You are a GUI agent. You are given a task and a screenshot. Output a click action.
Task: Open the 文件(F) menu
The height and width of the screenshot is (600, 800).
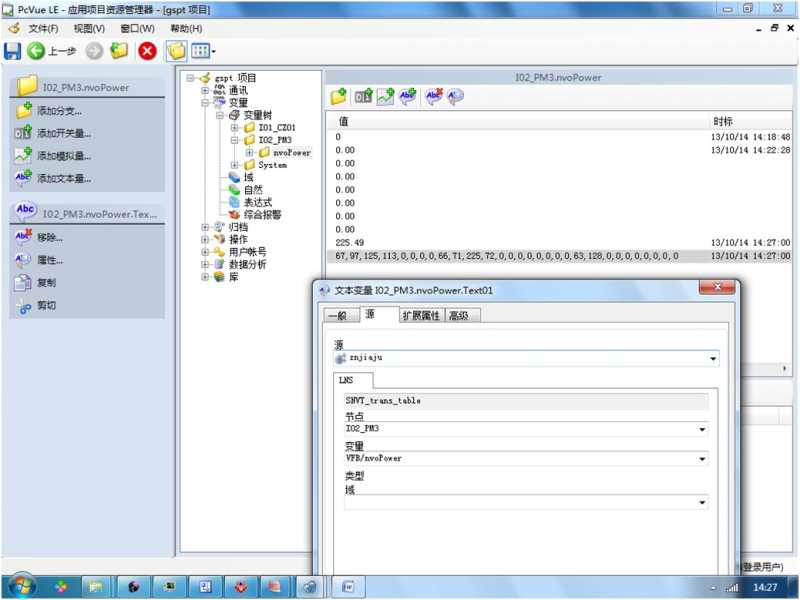coord(43,29)
